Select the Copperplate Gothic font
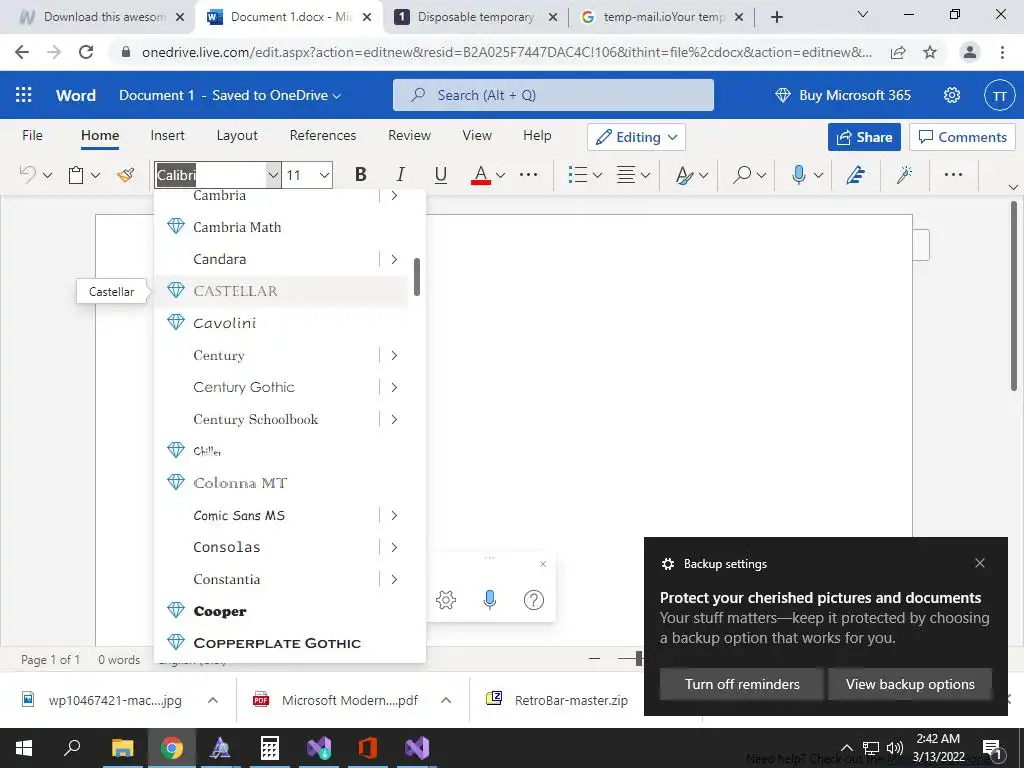 click(x=281, y=643)
